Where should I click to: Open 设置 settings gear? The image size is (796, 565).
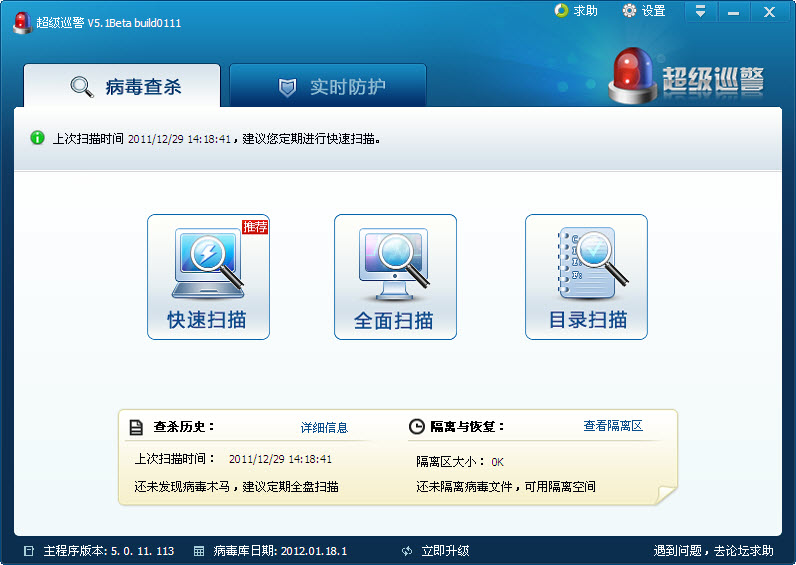click(629, 11)
